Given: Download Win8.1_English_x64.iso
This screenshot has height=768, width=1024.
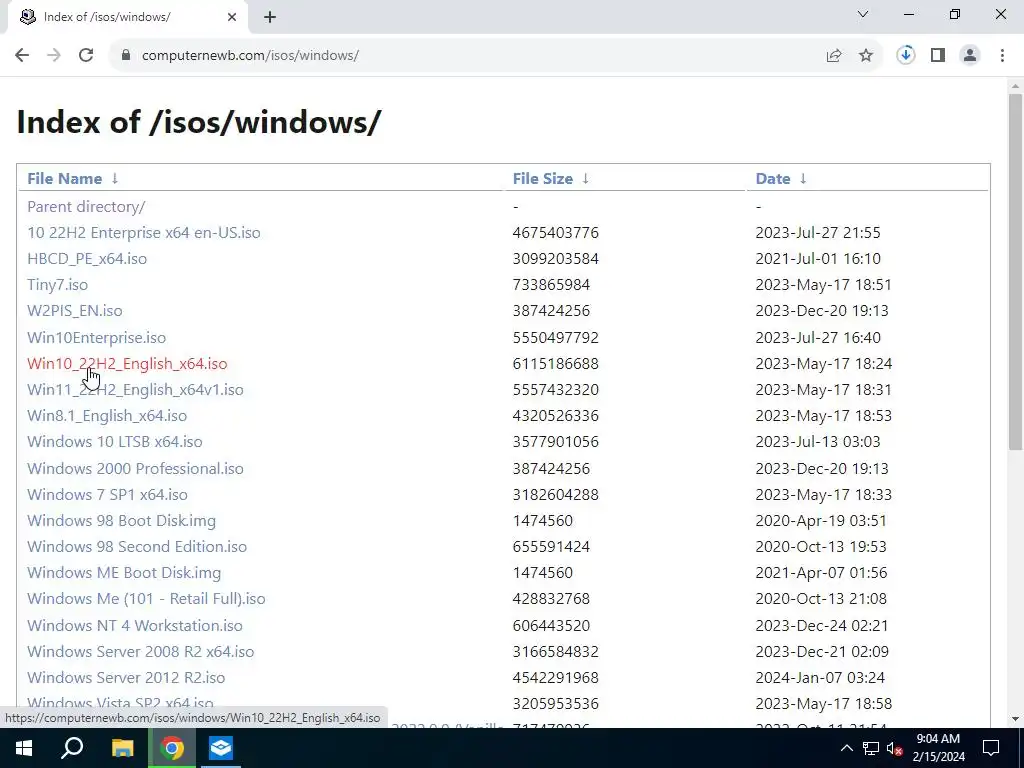Looking at the screenshot, I should coord(107,416).
